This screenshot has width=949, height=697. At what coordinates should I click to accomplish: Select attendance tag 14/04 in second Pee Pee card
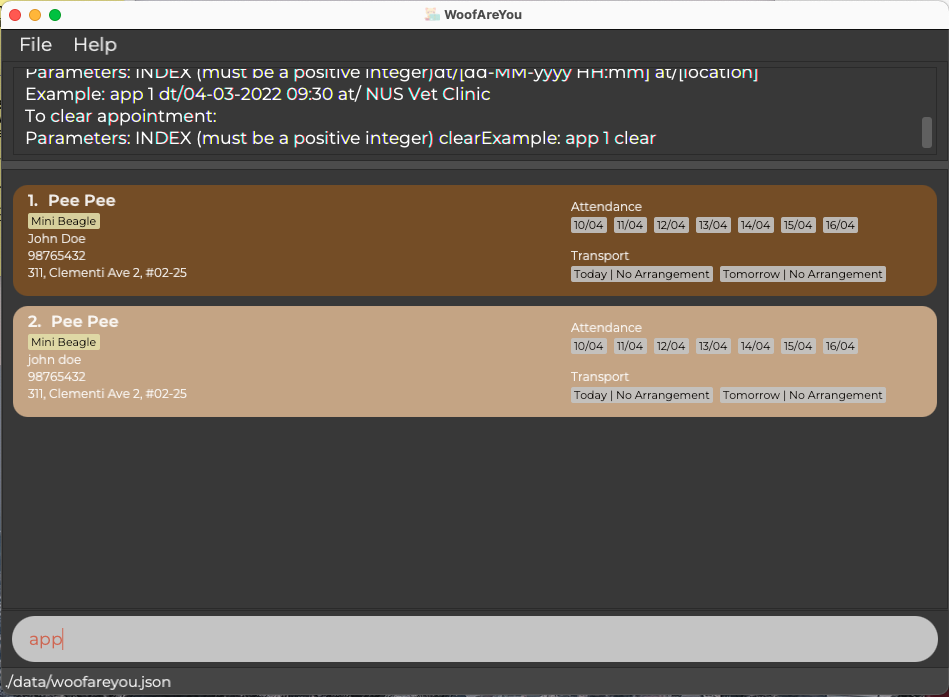(x=755, y=346)
